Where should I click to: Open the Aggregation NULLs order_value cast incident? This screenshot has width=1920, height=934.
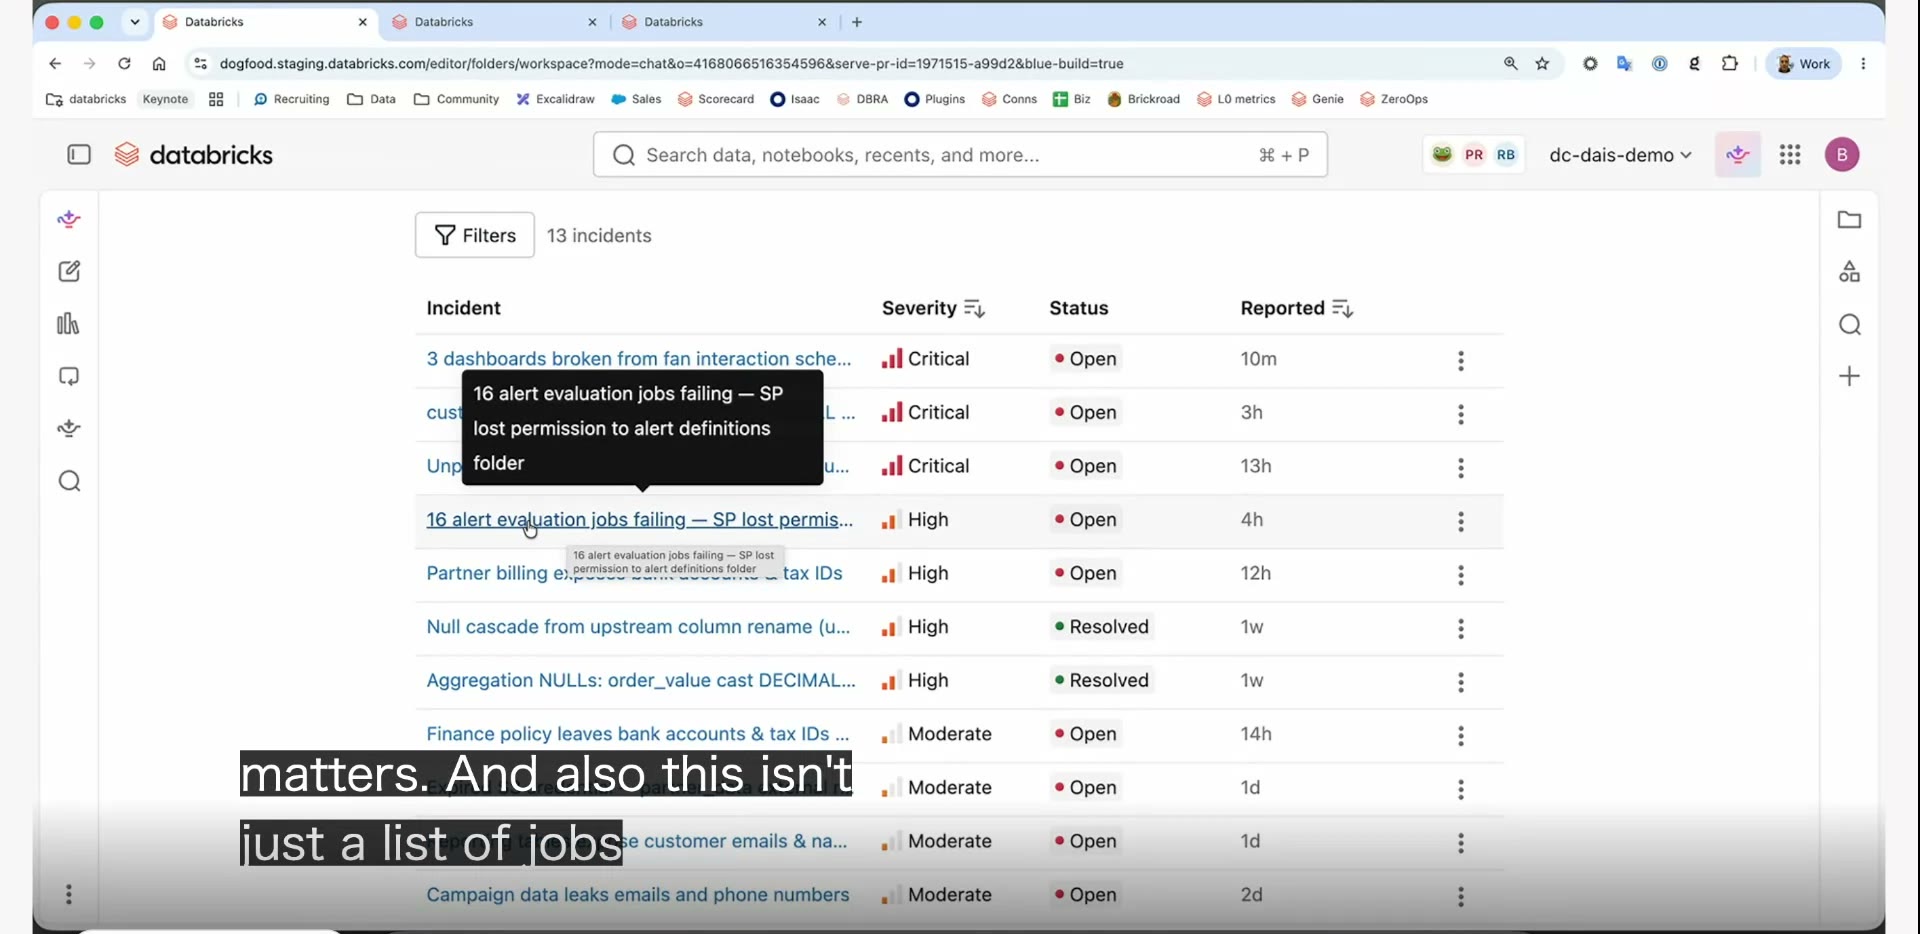pos(641,681)
